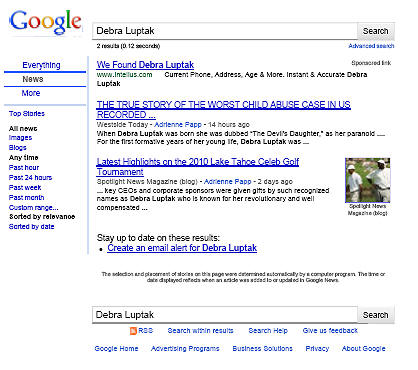Viewport: 418px width, 370px height.
Task: Filter results to Past week
Action: point(25,187)
